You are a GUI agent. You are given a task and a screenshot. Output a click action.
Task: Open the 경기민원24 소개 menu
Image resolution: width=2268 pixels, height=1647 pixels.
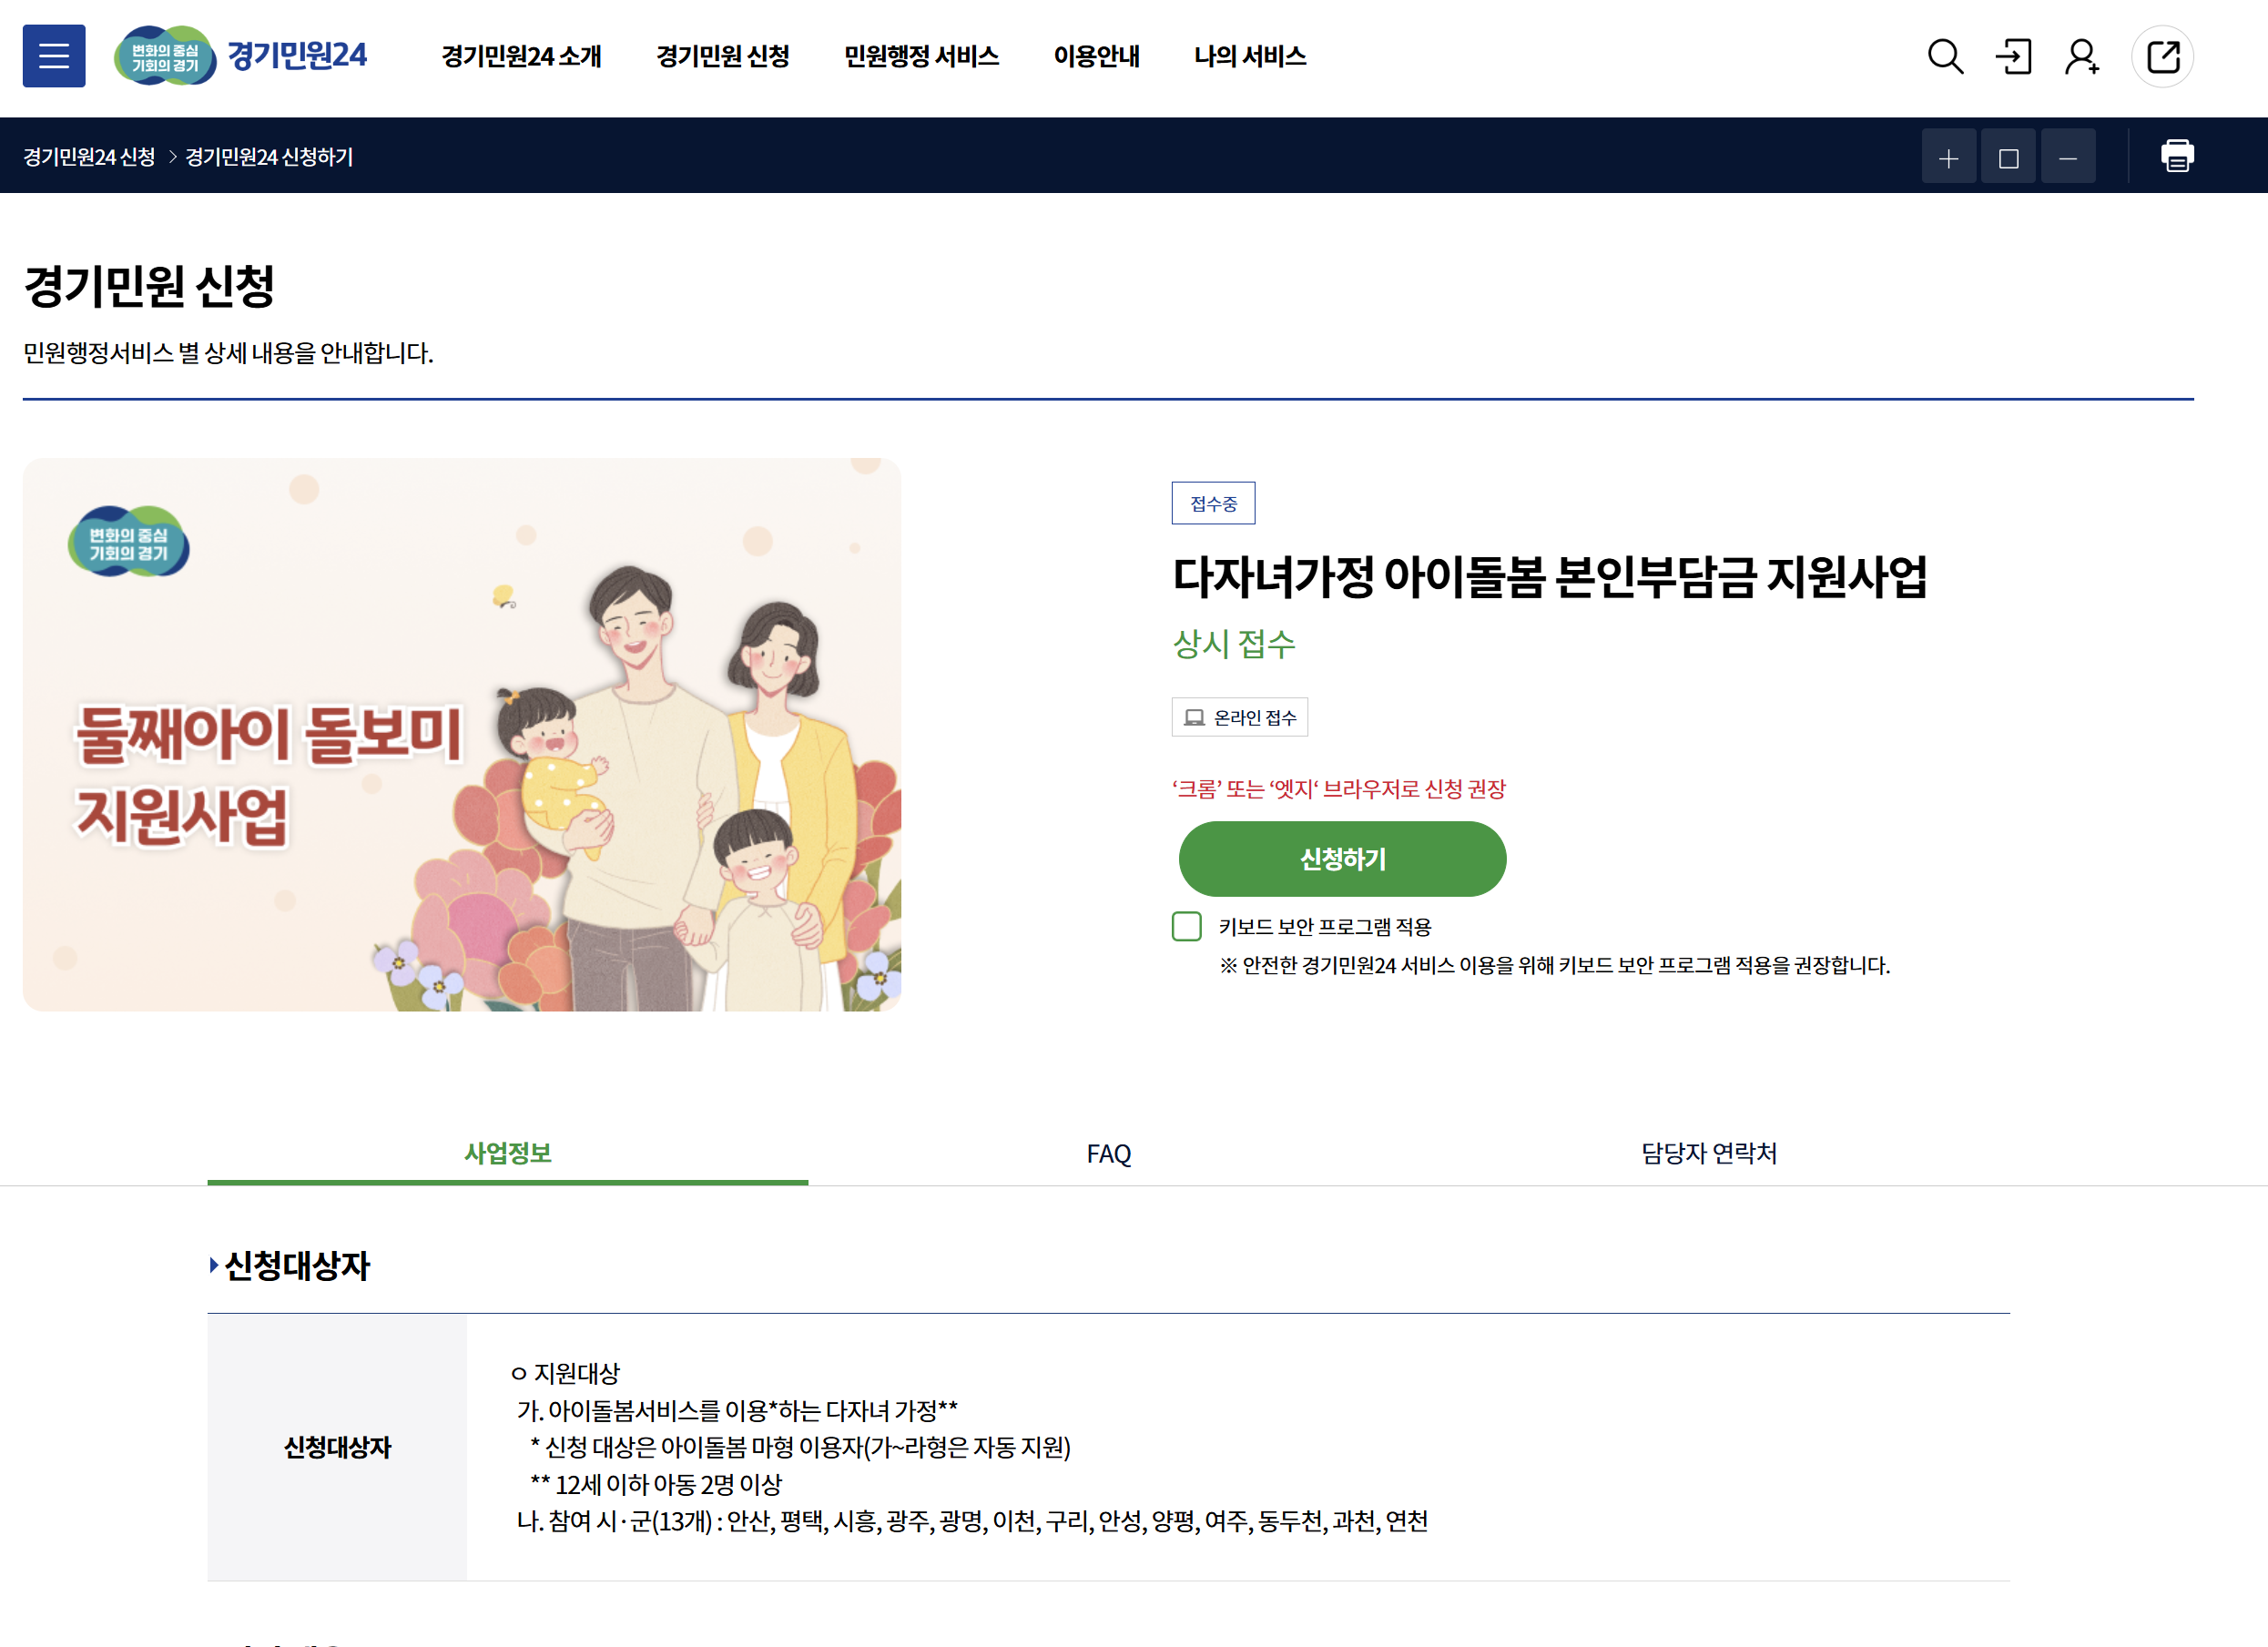(521, 56)
